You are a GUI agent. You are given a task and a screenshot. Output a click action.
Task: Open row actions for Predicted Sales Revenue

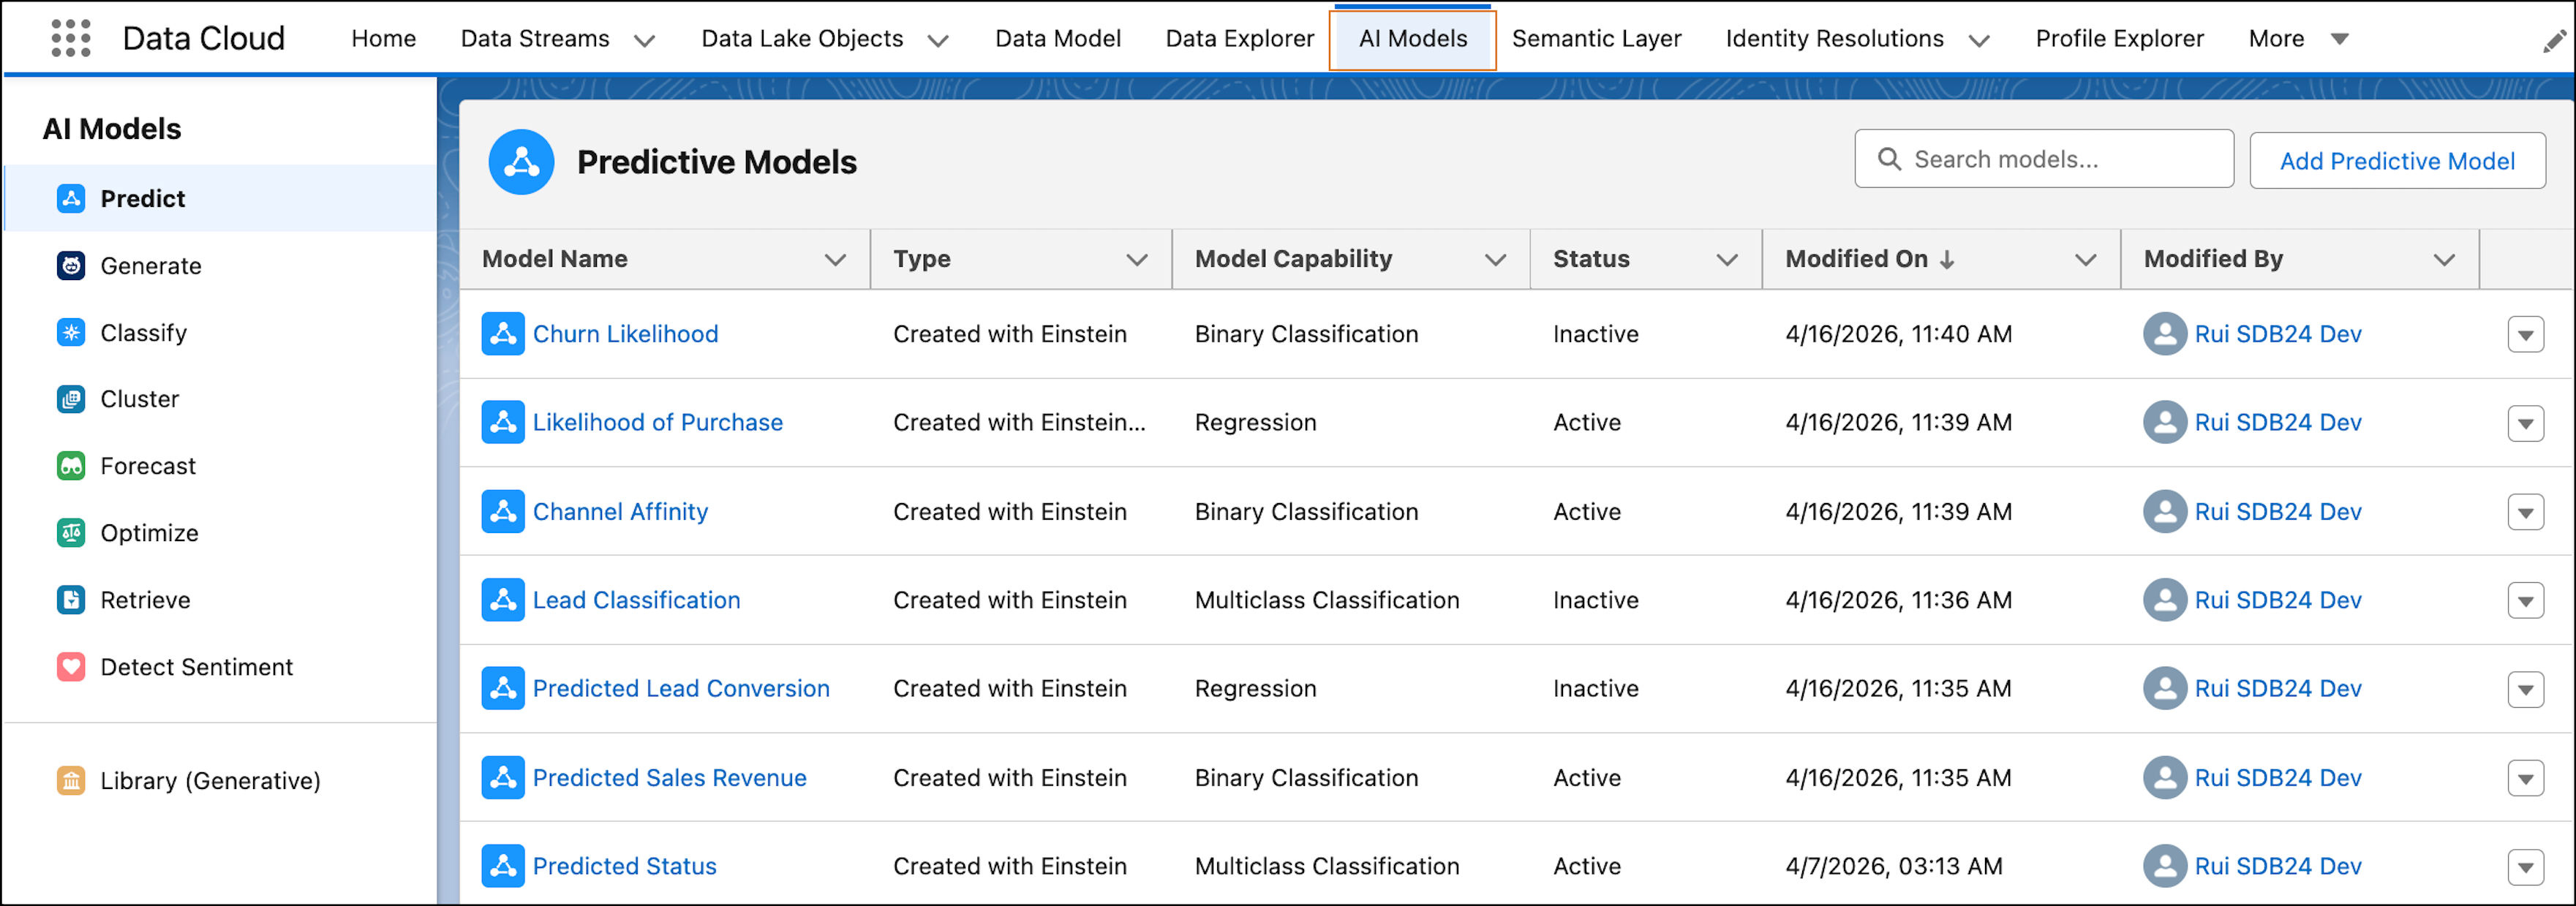point(2526,778)
